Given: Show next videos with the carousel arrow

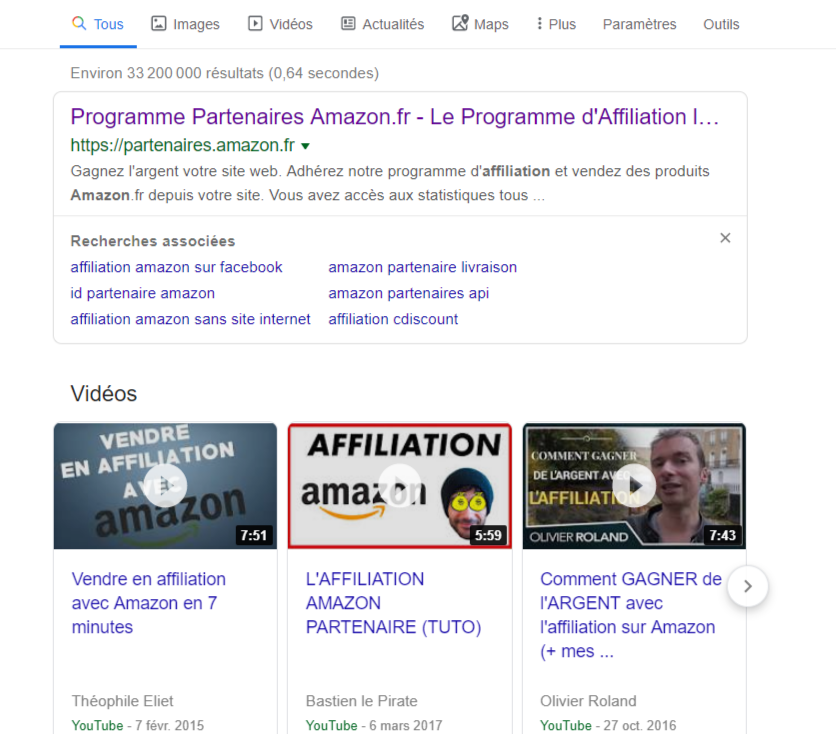Looking at the screenshot, I should click(747, 586).
